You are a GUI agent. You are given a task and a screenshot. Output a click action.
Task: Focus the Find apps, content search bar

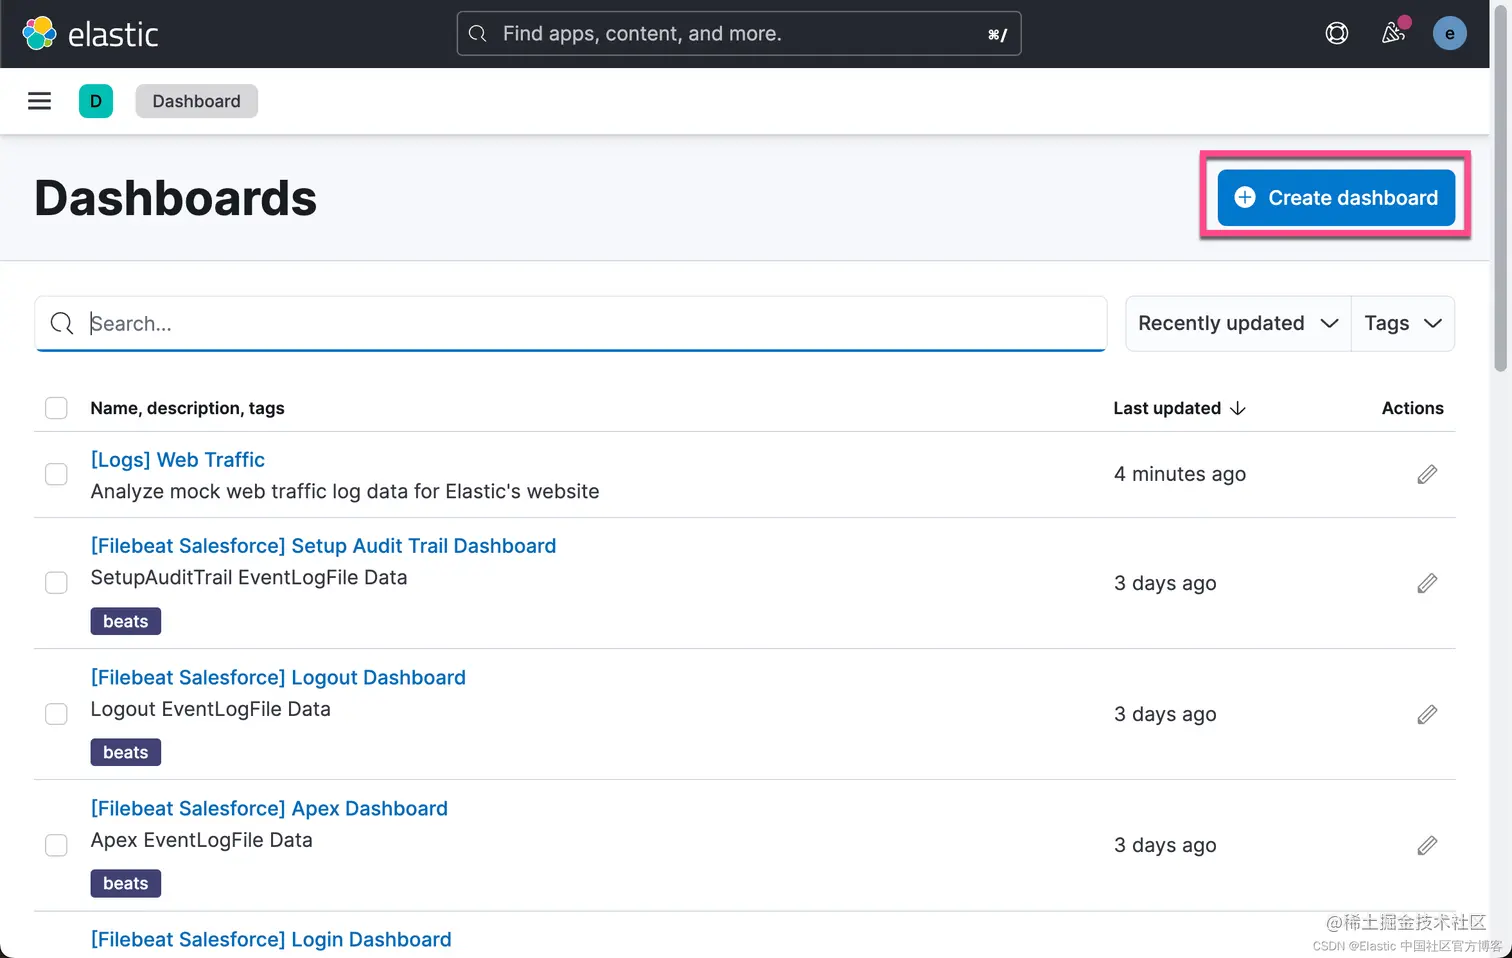739,34
